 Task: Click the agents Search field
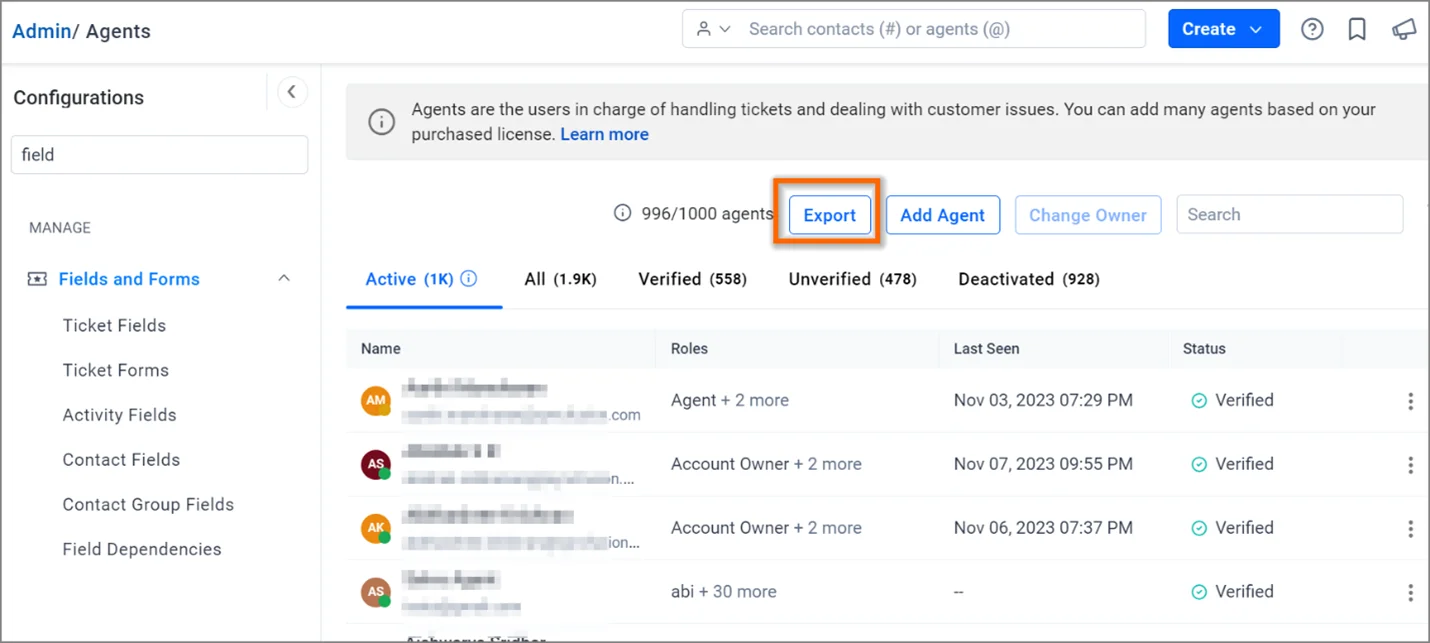1289,214
